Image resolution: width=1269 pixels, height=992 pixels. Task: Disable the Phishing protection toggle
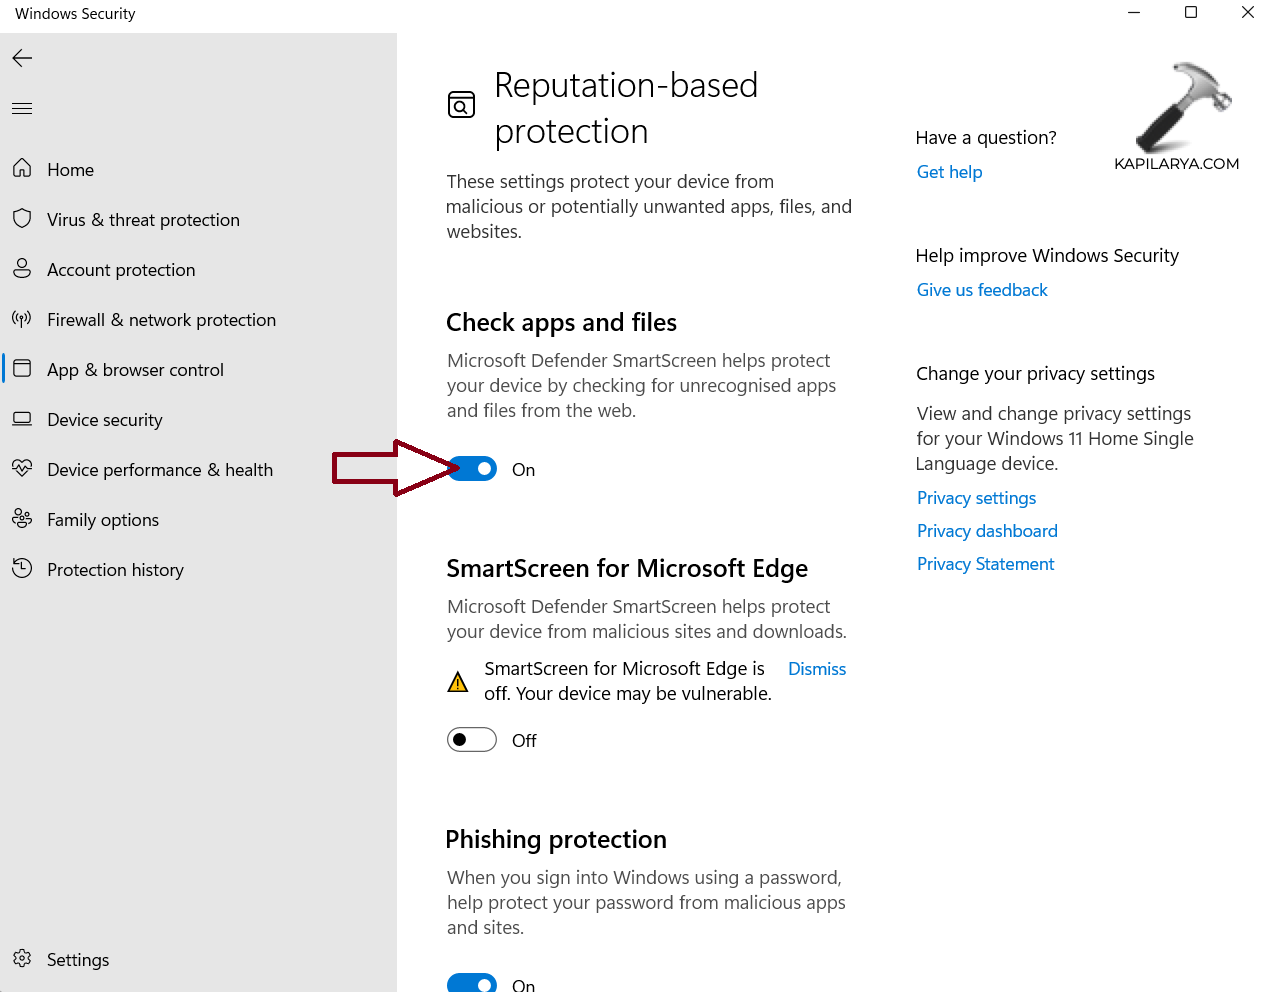472,983
